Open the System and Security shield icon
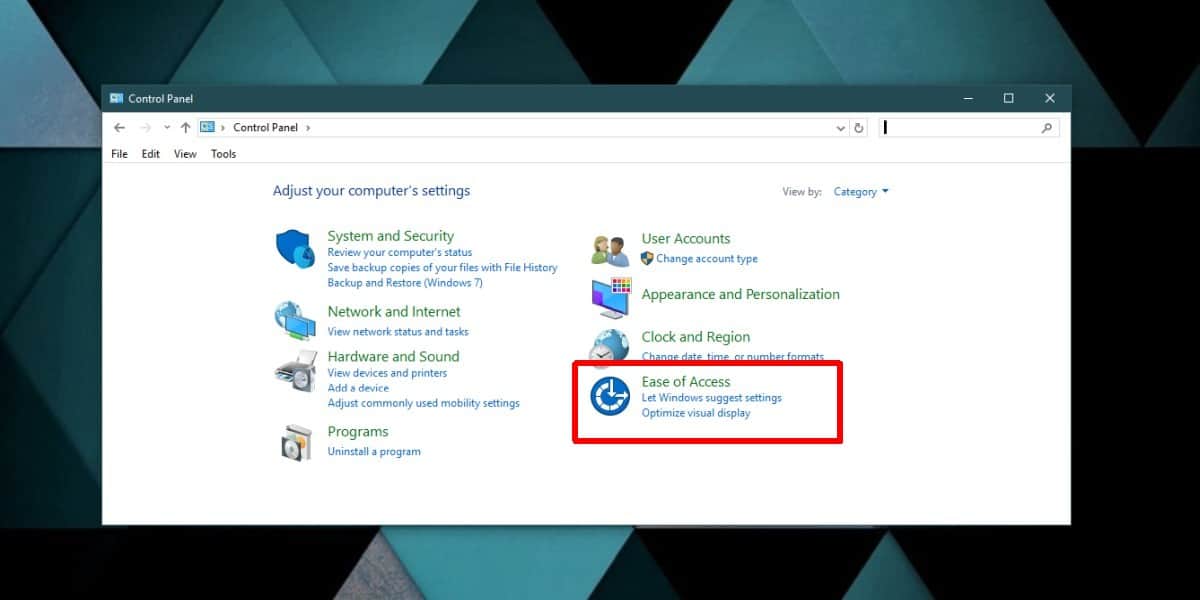The image size is (1200, 600). (295, 248)
